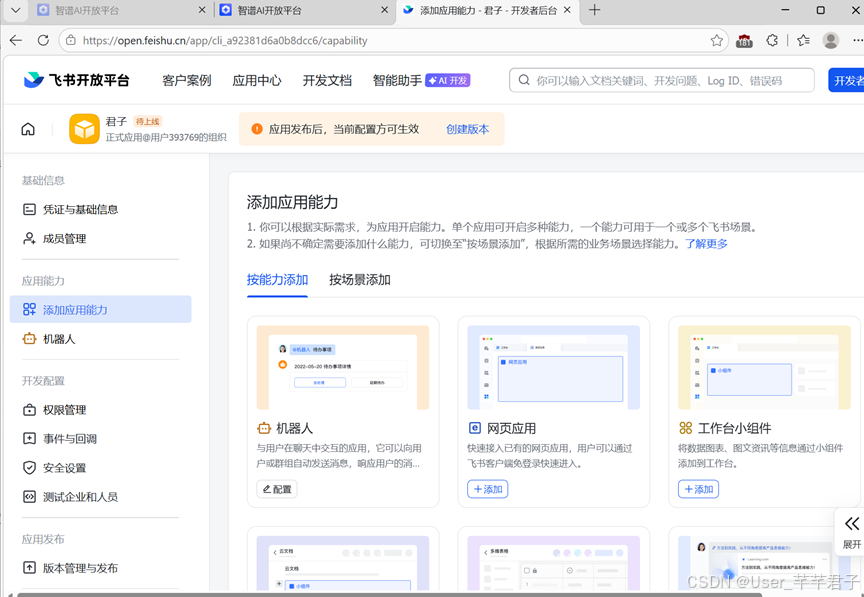This screenshot has width=864, height=597.
Task: Click the blue 开发者 button
Action: point(846,80)
